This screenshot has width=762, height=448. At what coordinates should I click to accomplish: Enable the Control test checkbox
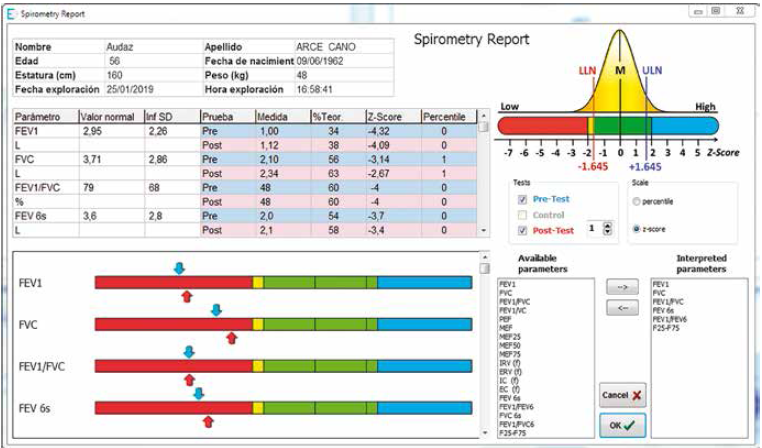522,214
